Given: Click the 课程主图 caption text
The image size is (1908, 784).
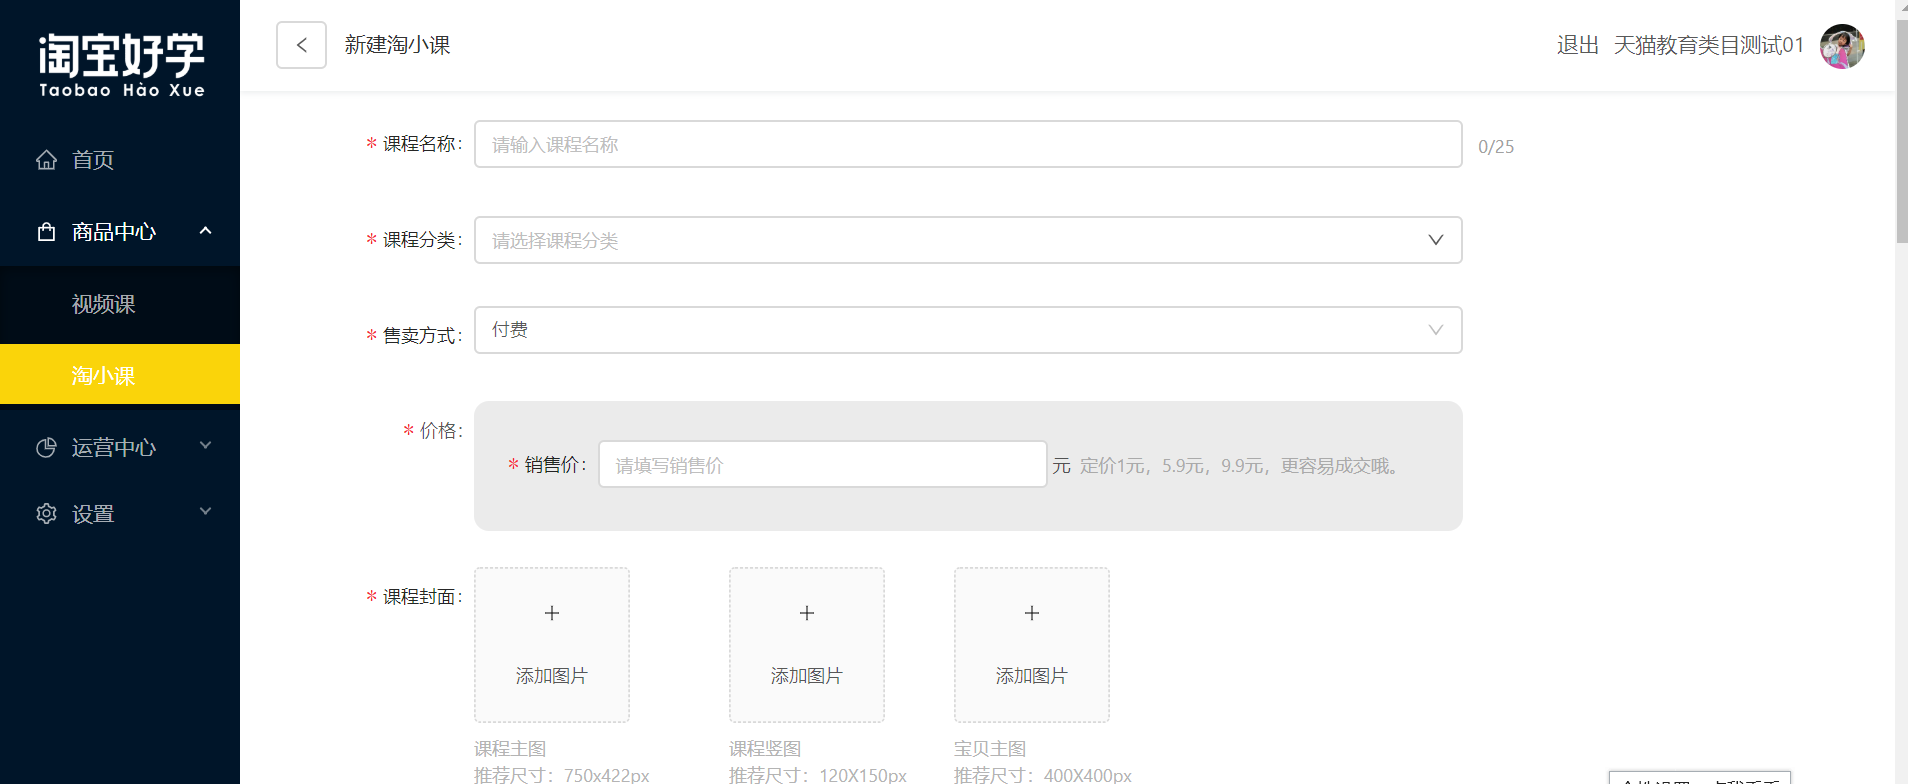Looking at the screenshot, I should [510, 748].
